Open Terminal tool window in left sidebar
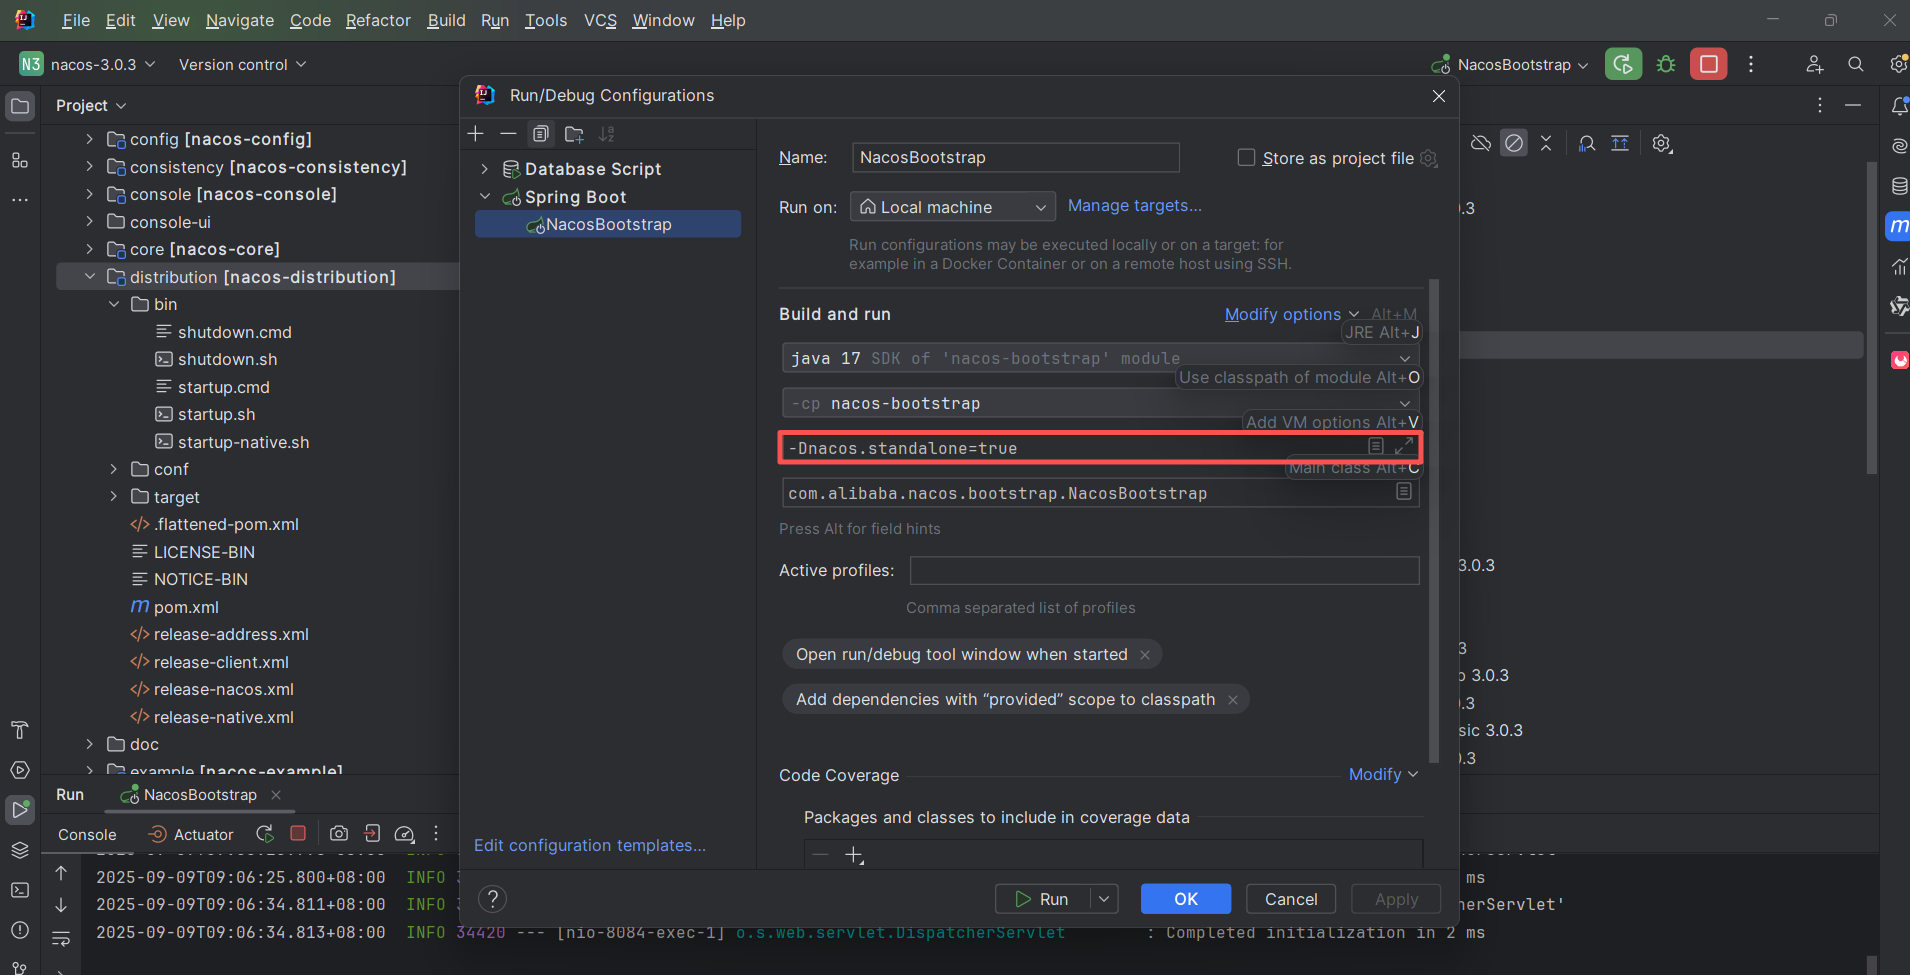 pyautogui.click(x=20, y=890)
